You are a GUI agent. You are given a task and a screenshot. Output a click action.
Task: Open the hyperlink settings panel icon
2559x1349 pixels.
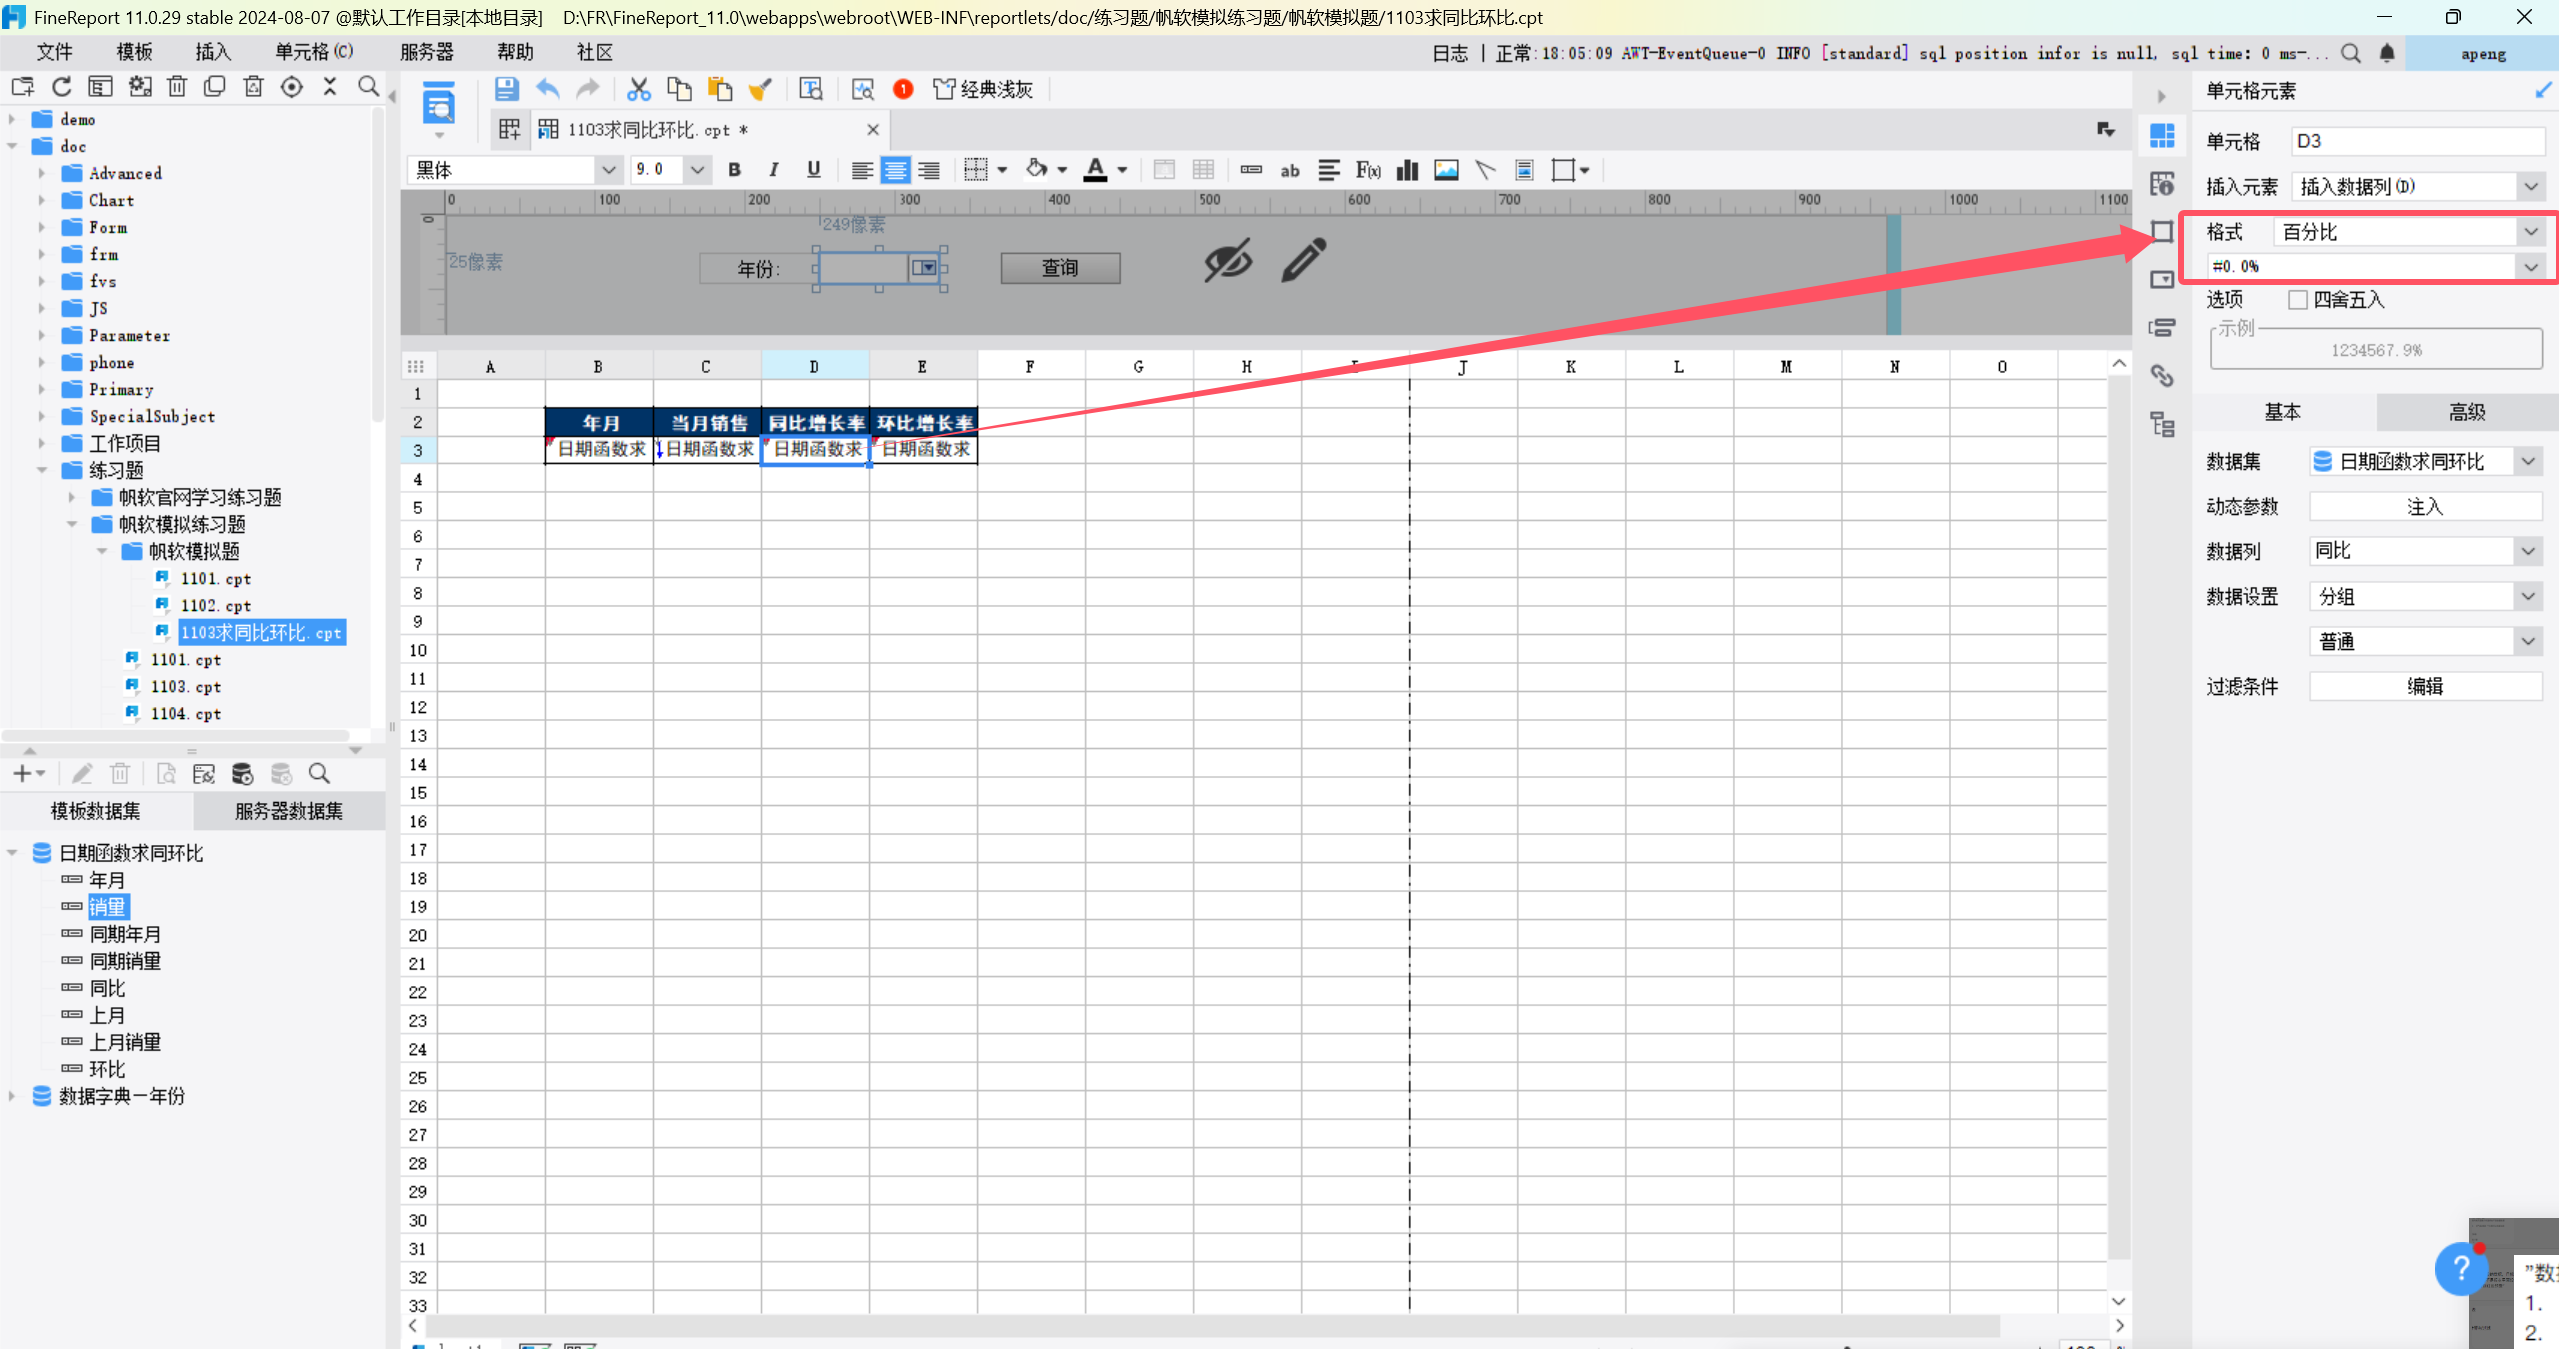[x=2162, y=376]
